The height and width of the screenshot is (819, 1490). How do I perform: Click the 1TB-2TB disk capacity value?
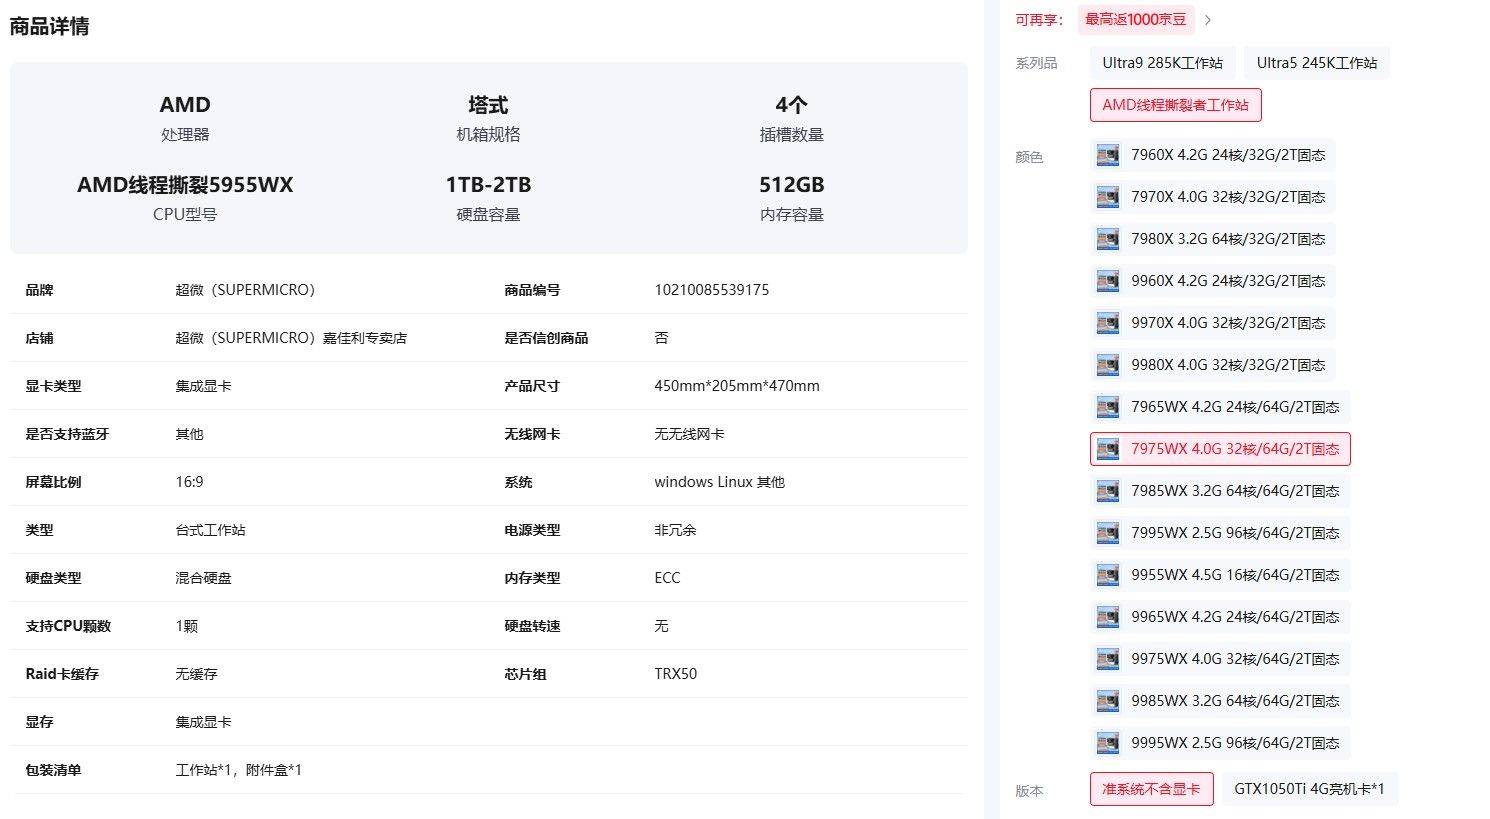point(488,185)
